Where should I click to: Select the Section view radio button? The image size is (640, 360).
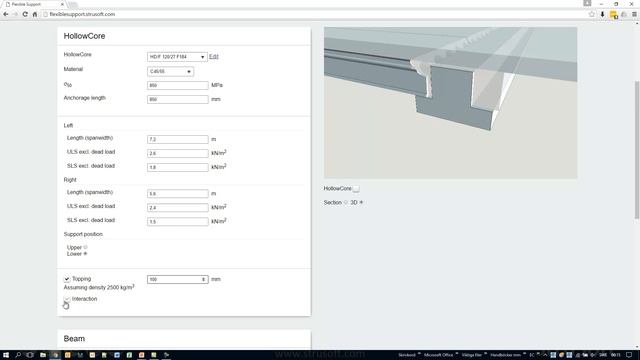[346, 202]
